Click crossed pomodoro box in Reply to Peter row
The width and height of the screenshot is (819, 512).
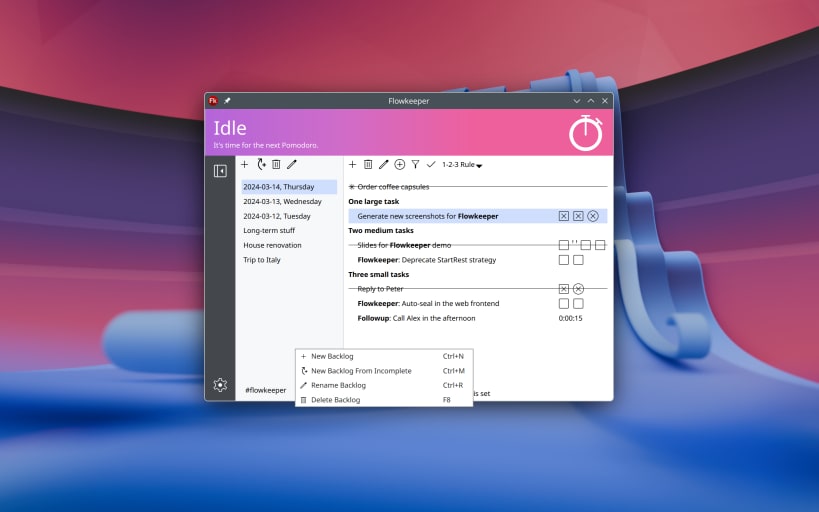(564, 289)
